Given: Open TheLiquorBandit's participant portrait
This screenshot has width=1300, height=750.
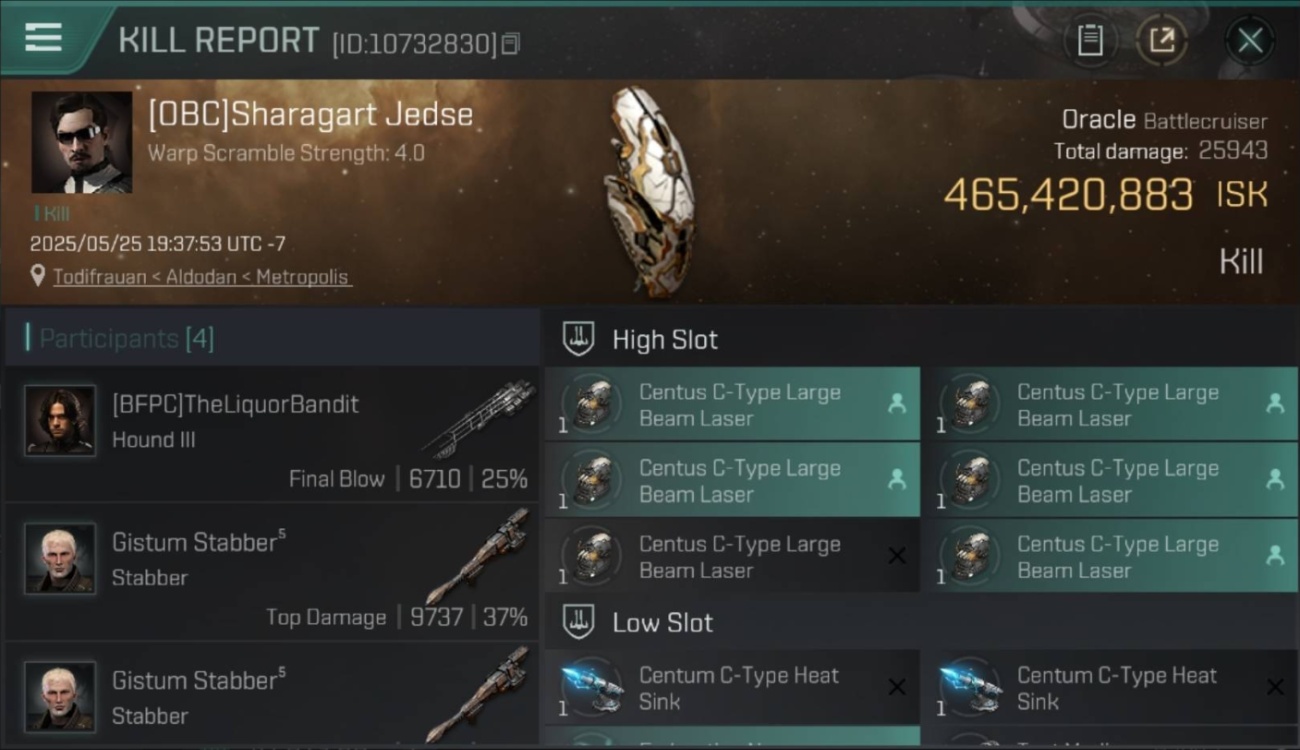Looking at the screenshot, I should [60, 420].
